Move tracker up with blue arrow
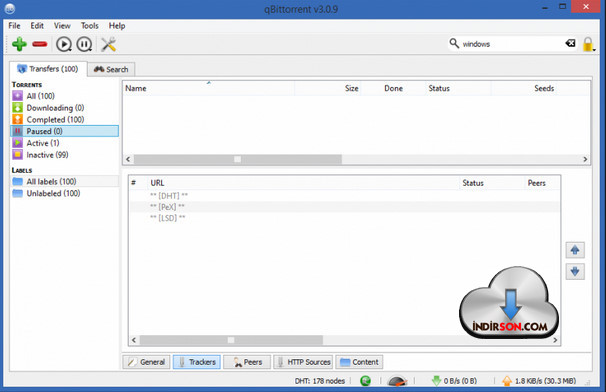This screenshot has height=392, width=606. [575, 250]
